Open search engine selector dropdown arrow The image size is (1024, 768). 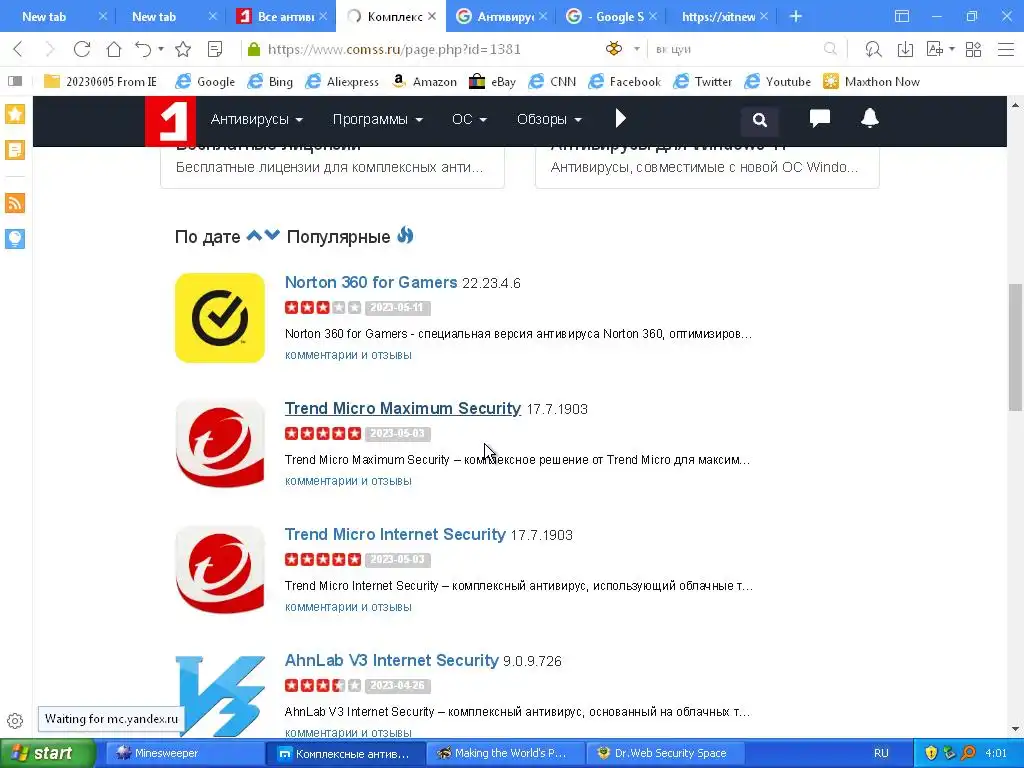[x=637, y=49]
